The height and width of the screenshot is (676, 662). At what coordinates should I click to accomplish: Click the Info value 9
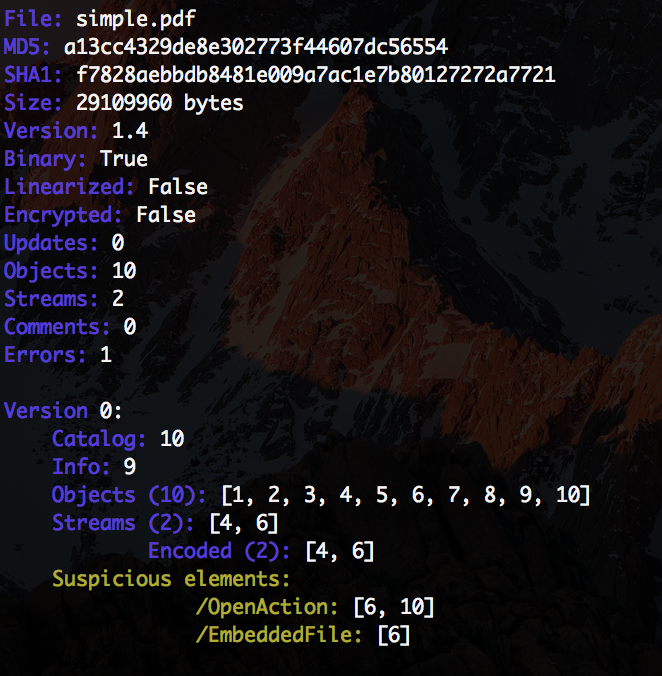pos(130,467)
